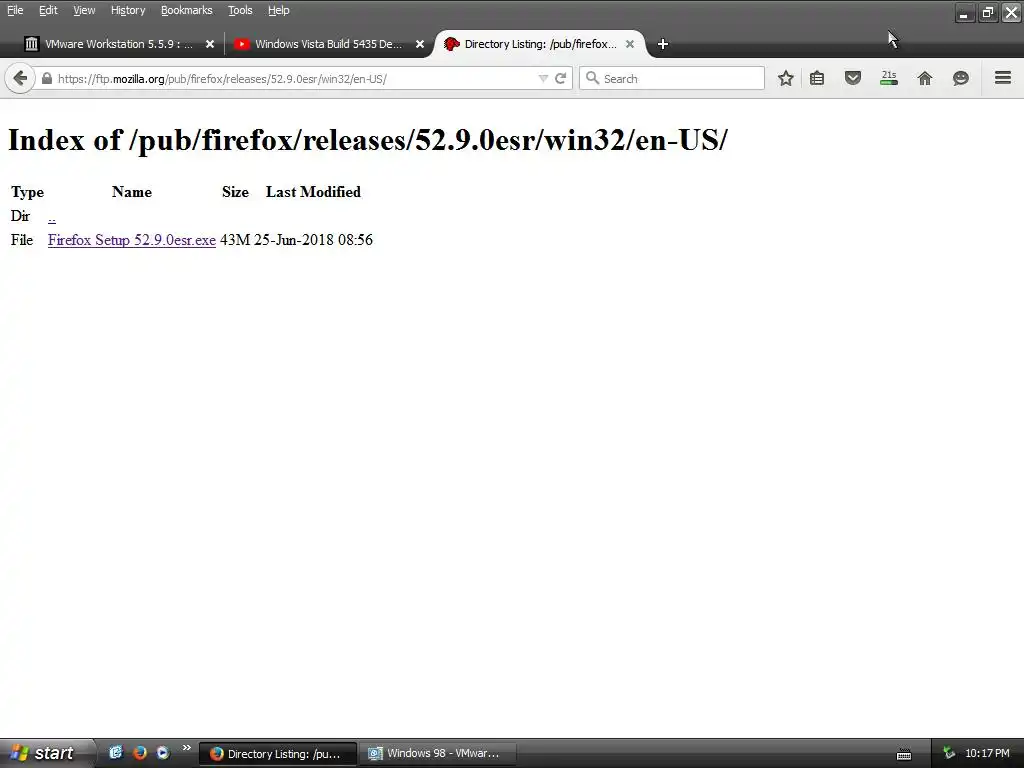Click the 'File' type cell
1024x768 pixels.
click(22, 240)
